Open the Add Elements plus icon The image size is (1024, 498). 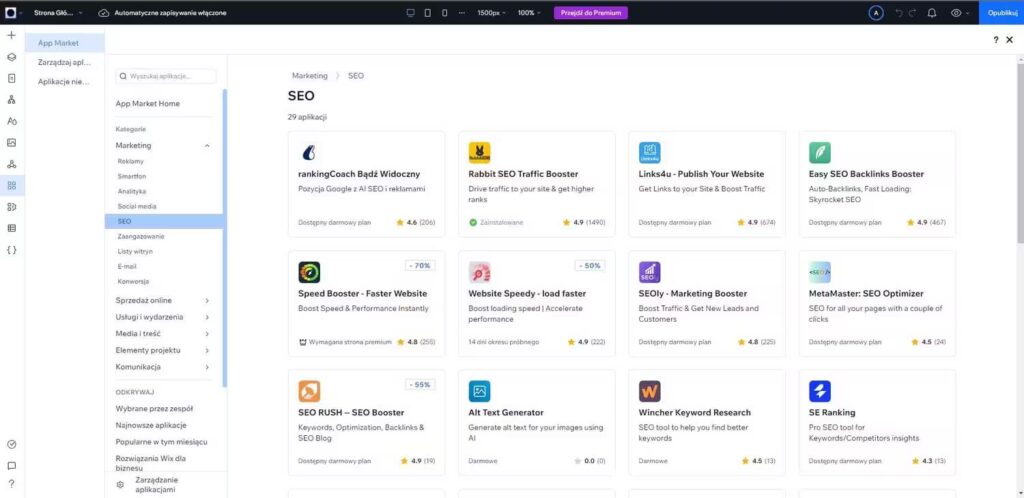pyautogui.click(x=11, y=35)
